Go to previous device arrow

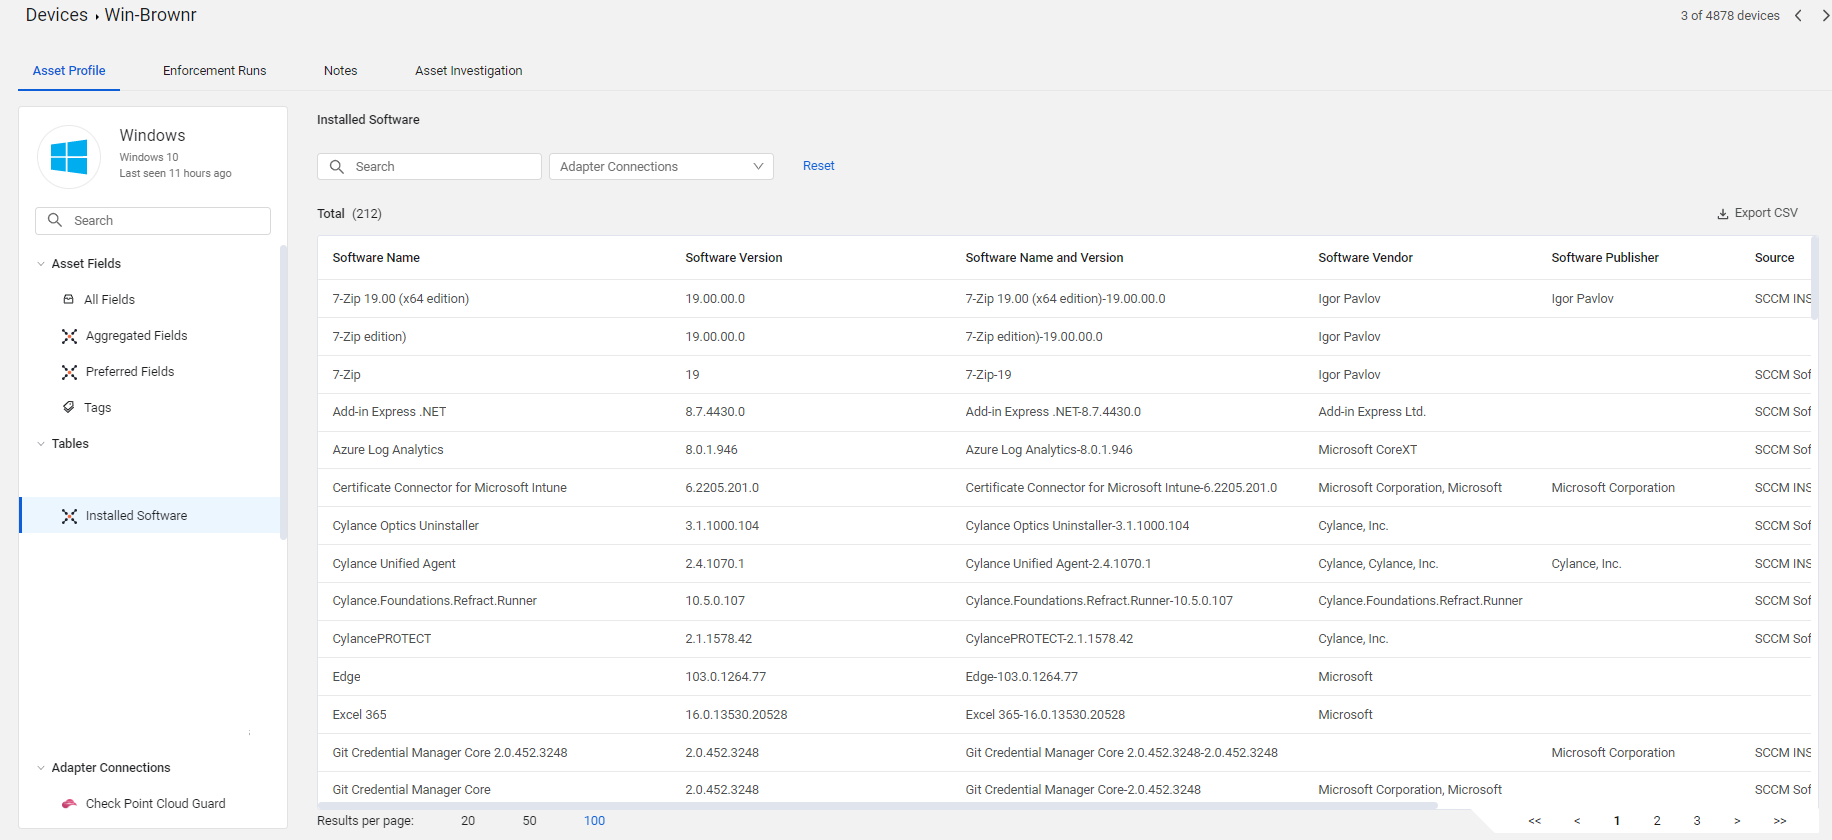(1798, 15)
